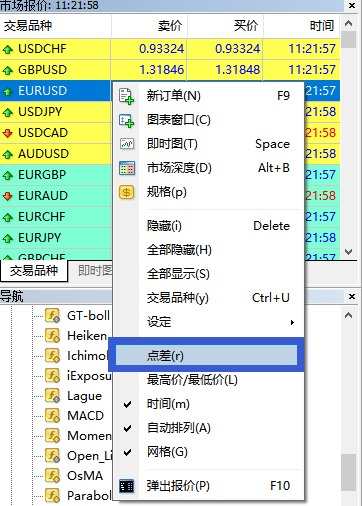362x506 pixels.
Task: Enable the 点差(r) spread column
Action: point(206,356)
